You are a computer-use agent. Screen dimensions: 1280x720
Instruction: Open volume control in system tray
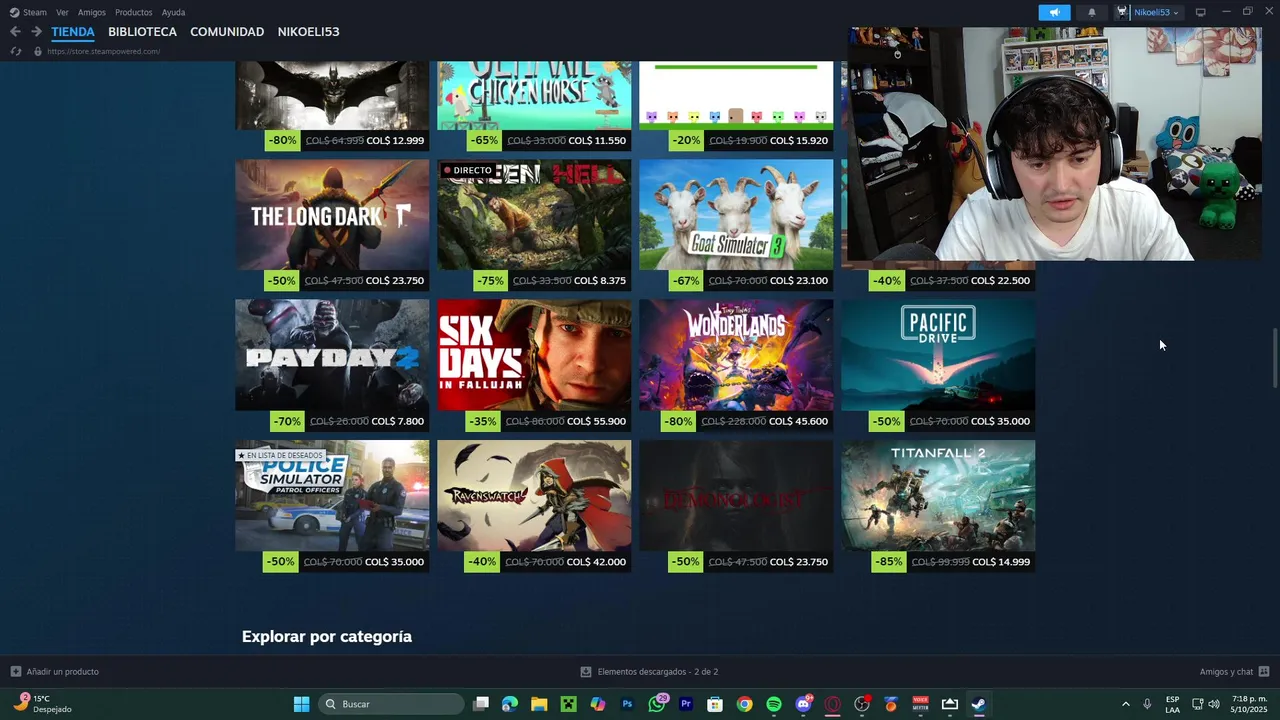pos(1214,704)
